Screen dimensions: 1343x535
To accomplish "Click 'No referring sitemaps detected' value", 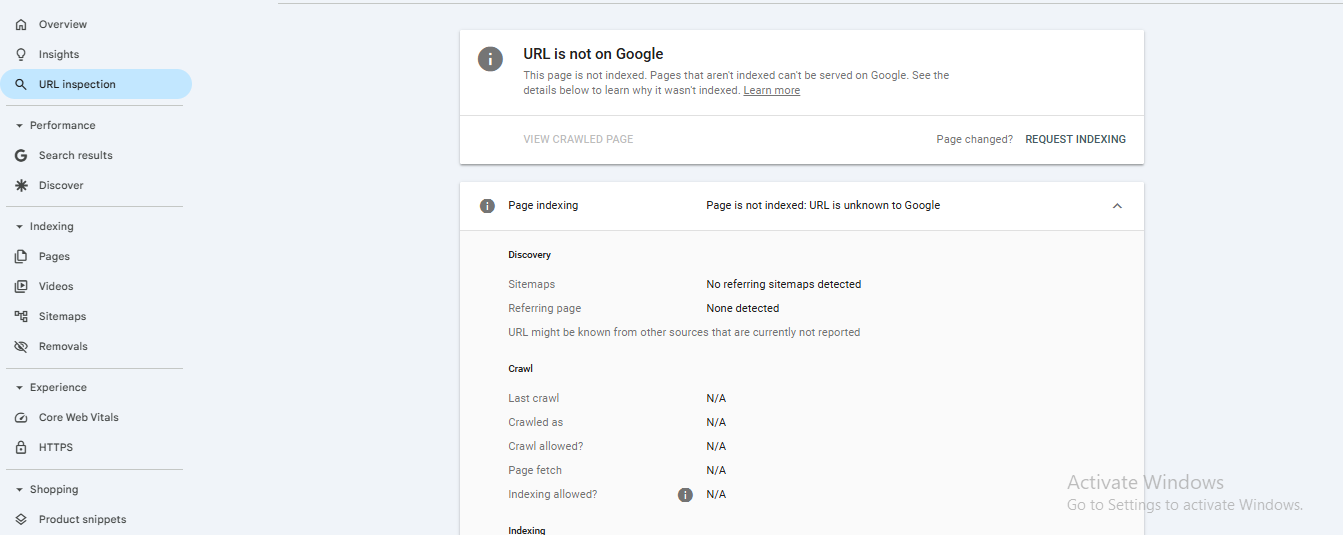I will [x=783, y=284].
